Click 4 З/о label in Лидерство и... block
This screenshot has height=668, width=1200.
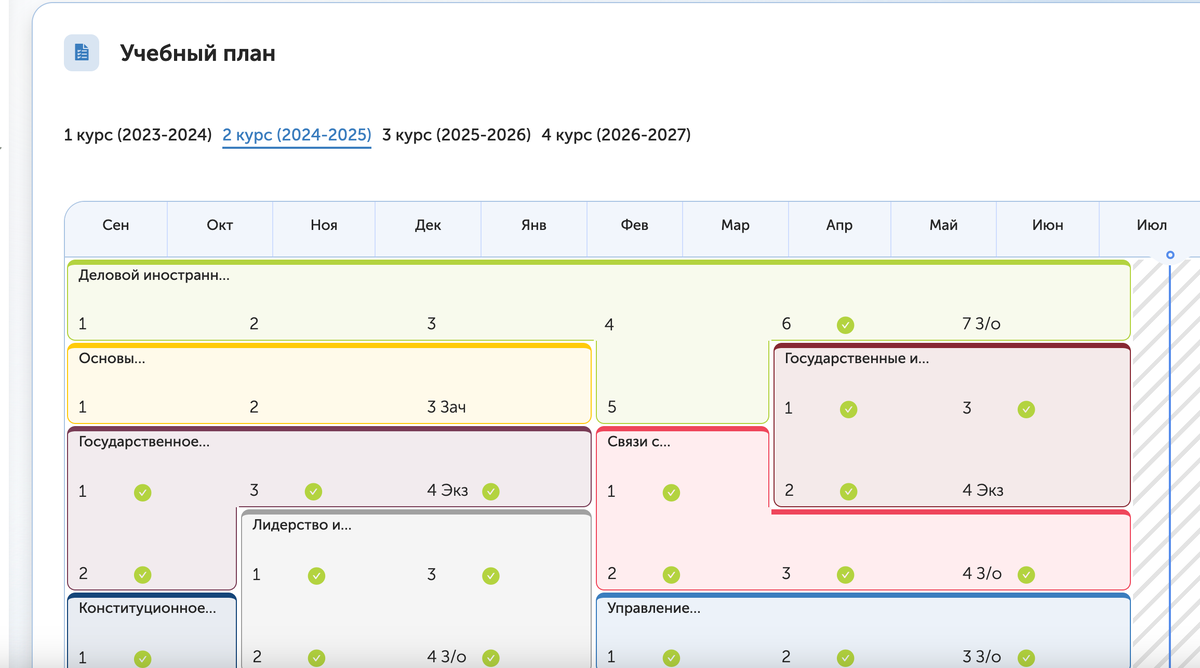tap(447, 656)
